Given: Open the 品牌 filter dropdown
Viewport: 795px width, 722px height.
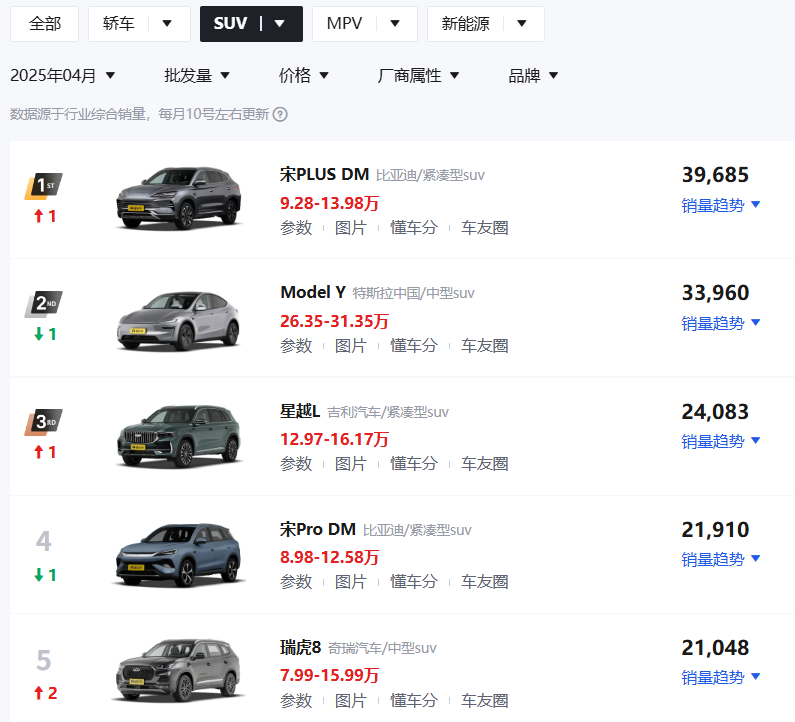Looking at the screenshot, I should (533, 76).
